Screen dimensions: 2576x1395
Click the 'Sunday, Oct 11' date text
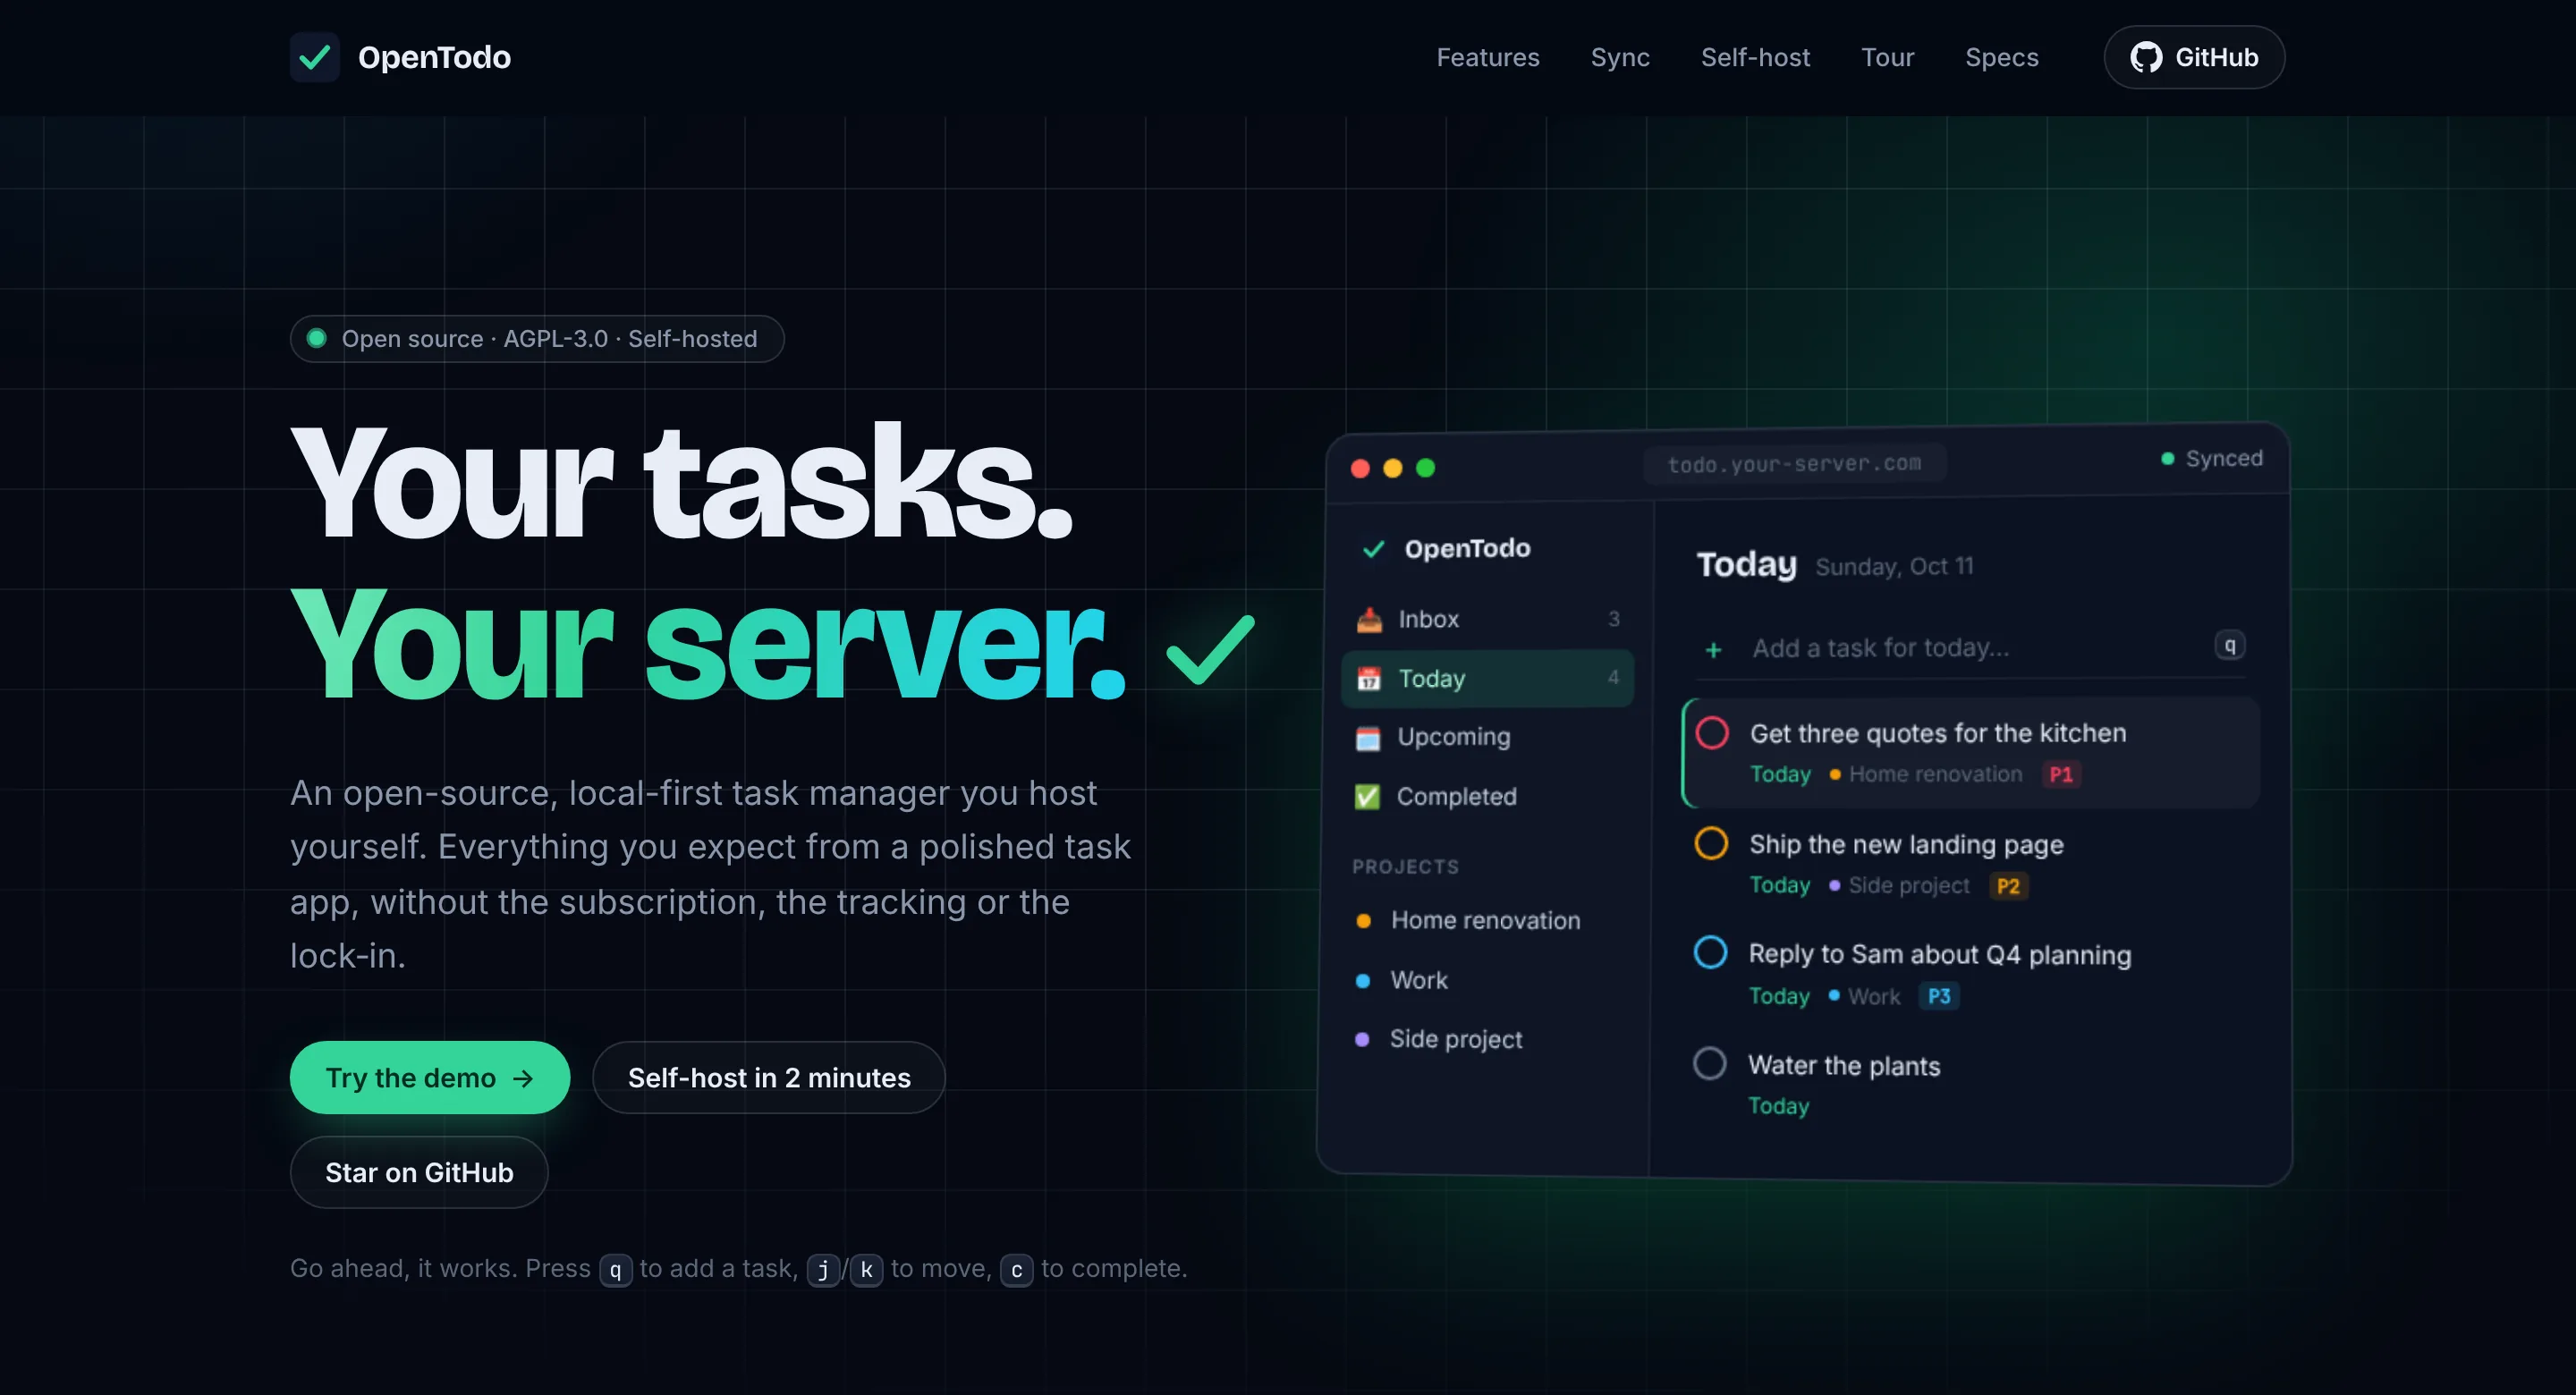pos(1894,566)
